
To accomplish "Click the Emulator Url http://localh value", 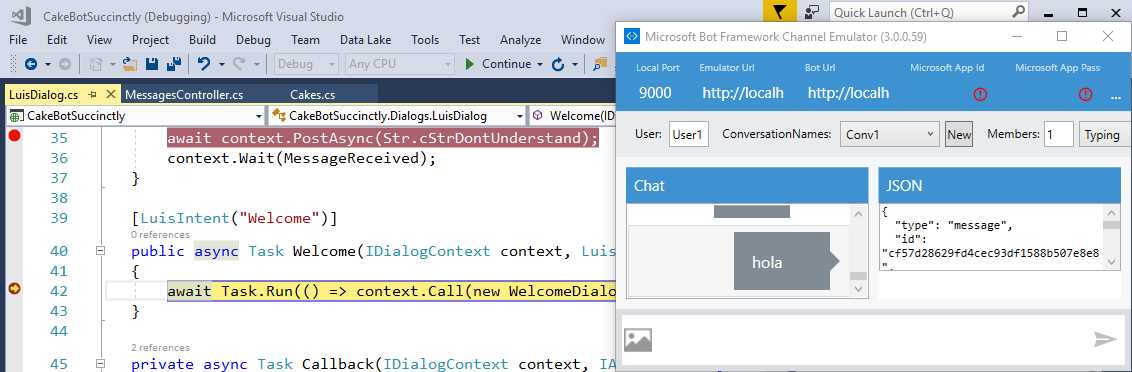I will 743,93.
